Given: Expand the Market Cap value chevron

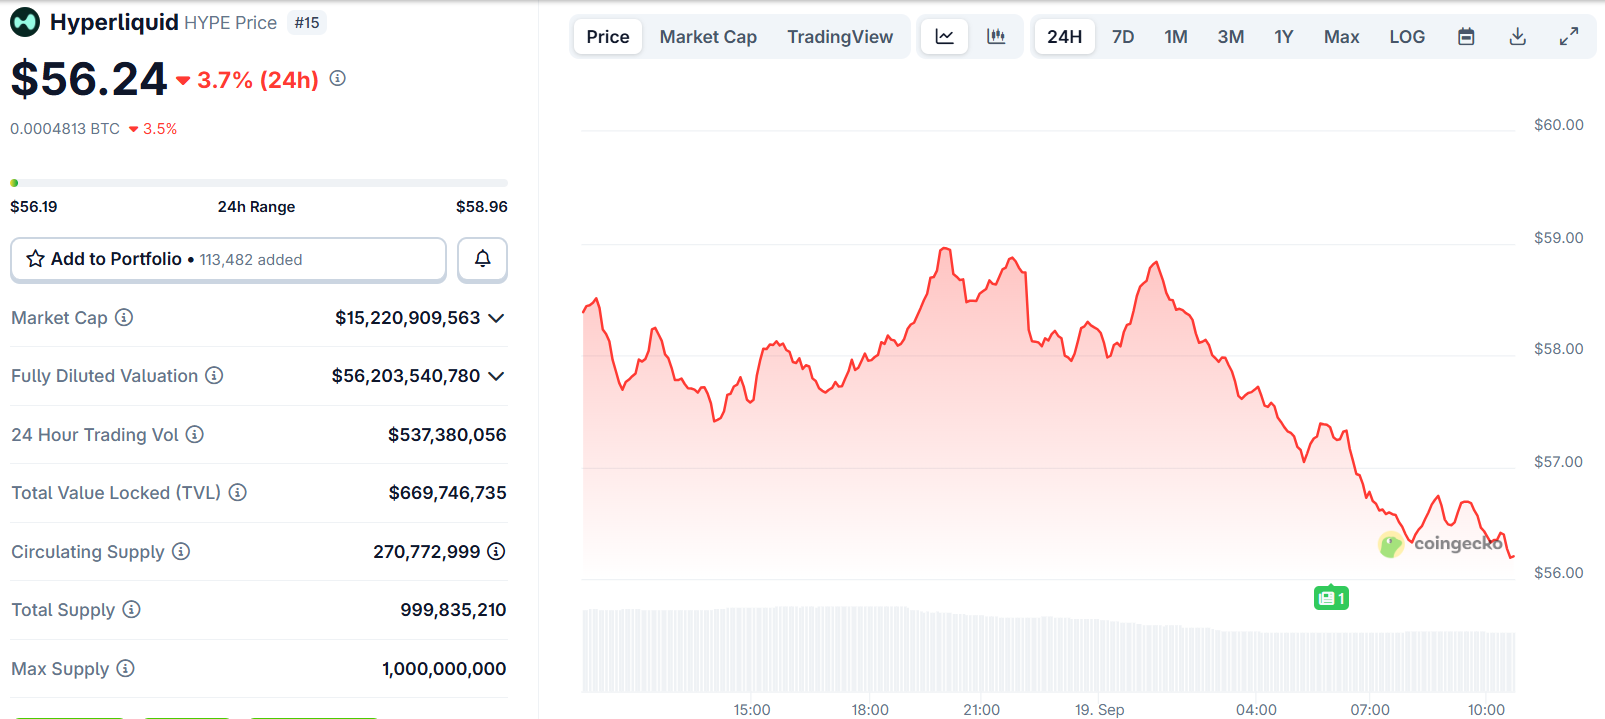Looking at the screenshot, I should click(x=496, y=318).
